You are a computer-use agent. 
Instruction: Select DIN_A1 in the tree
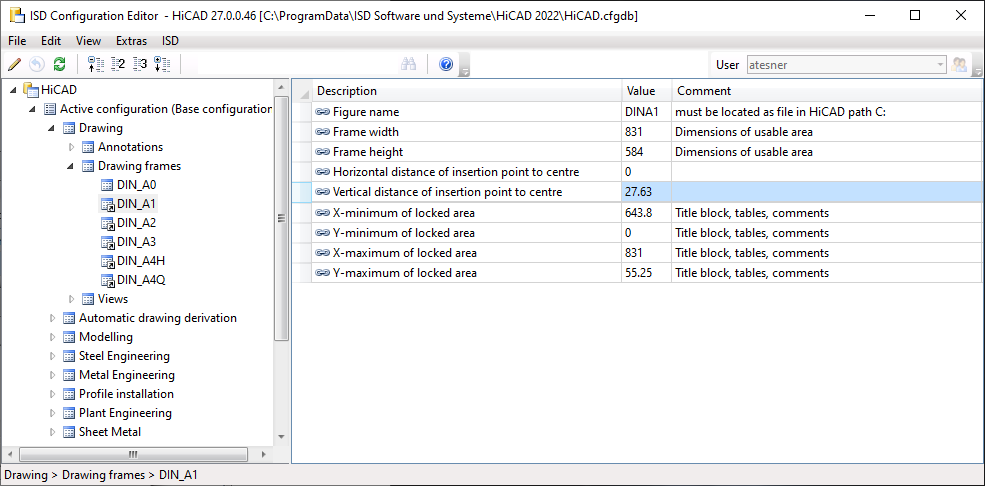(x=136, y=204)
